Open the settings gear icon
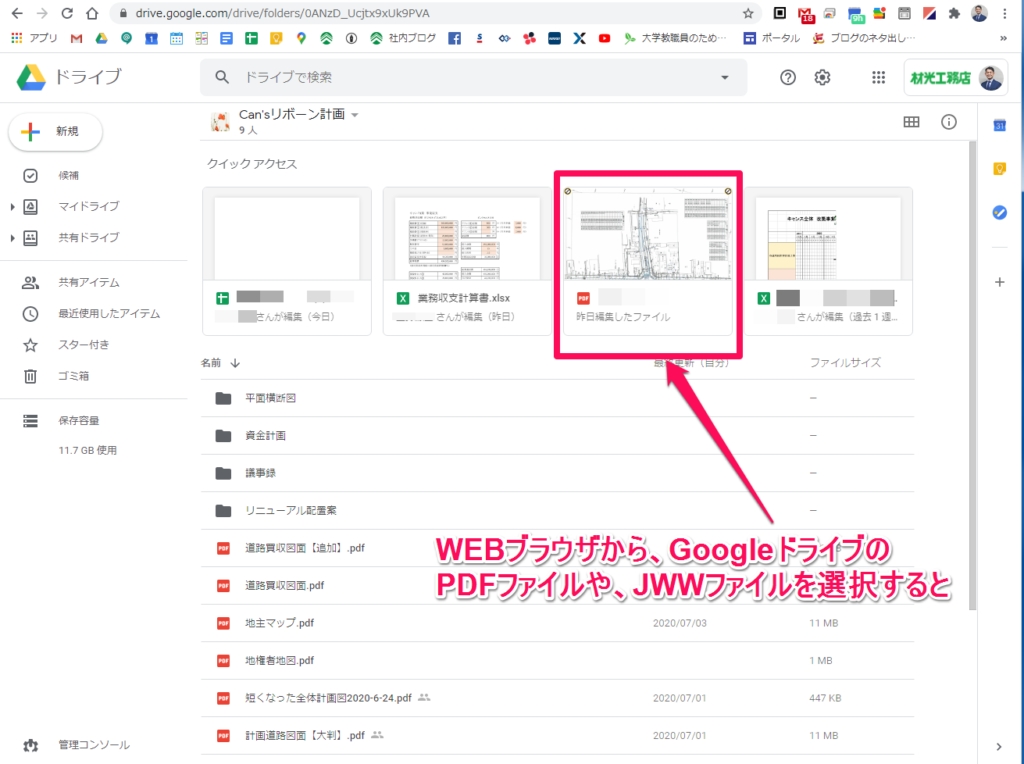This screenshot has height=764, width=1024. tap(822, 78)
